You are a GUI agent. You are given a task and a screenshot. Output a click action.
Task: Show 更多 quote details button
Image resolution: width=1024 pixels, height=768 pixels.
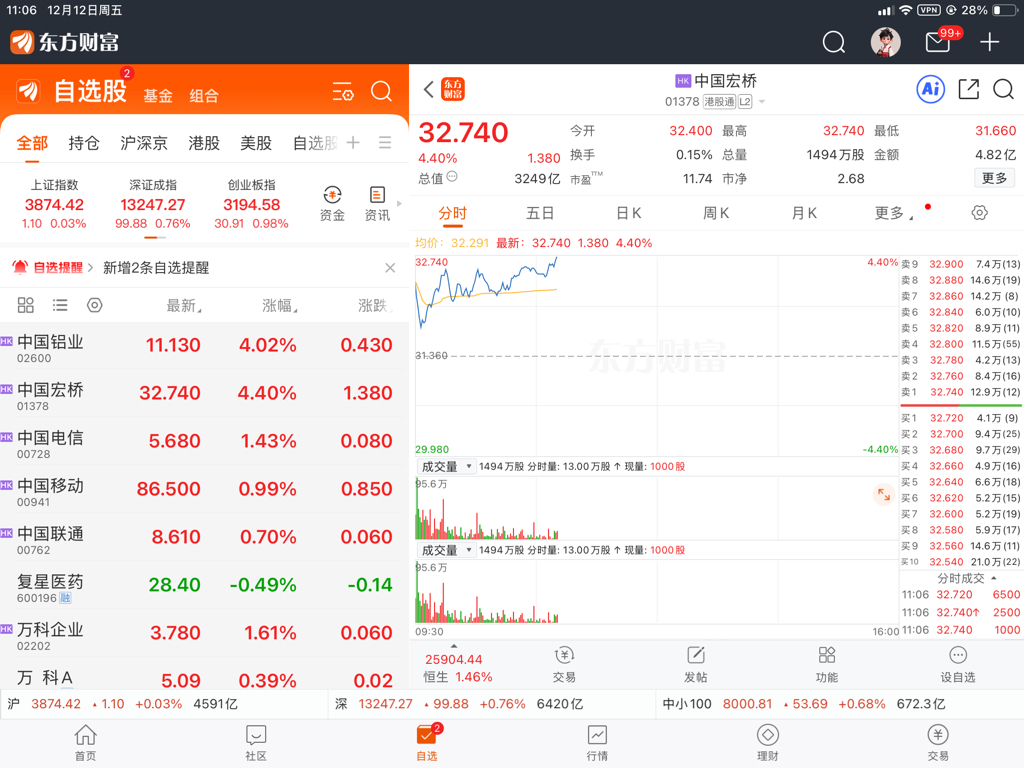coord(994,178)
